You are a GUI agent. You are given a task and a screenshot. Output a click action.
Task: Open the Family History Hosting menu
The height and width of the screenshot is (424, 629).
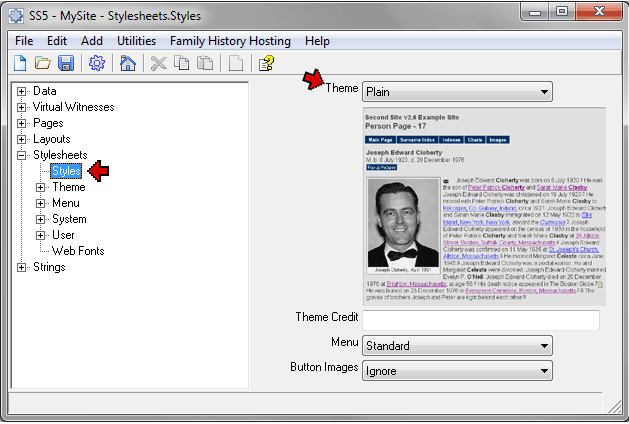(230, 41)
